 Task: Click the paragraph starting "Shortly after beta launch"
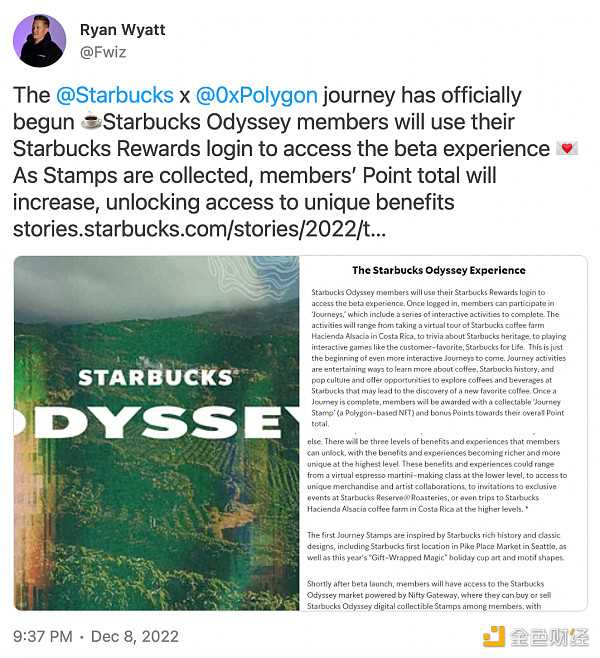[438, 591]
